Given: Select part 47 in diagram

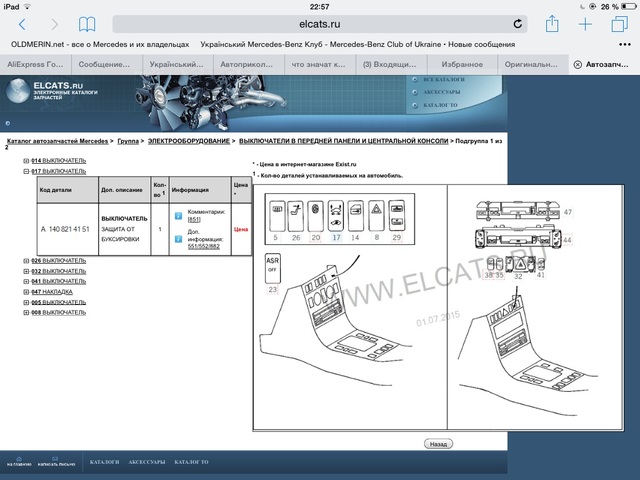Looking at the screenshot, I should coord(518,210).
